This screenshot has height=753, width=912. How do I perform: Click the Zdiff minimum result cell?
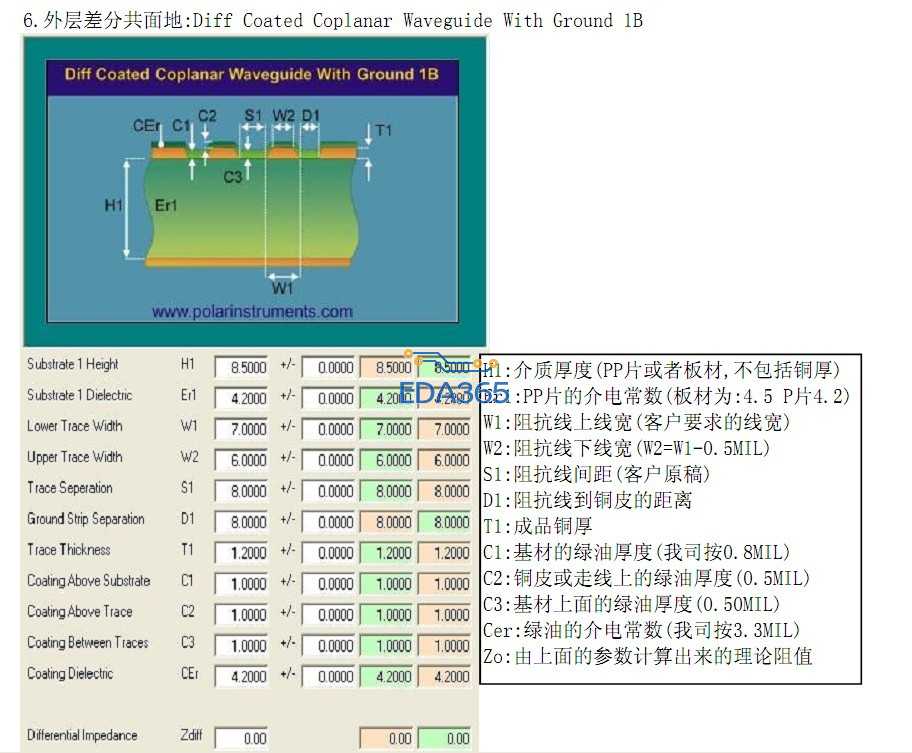click(386, 738)
